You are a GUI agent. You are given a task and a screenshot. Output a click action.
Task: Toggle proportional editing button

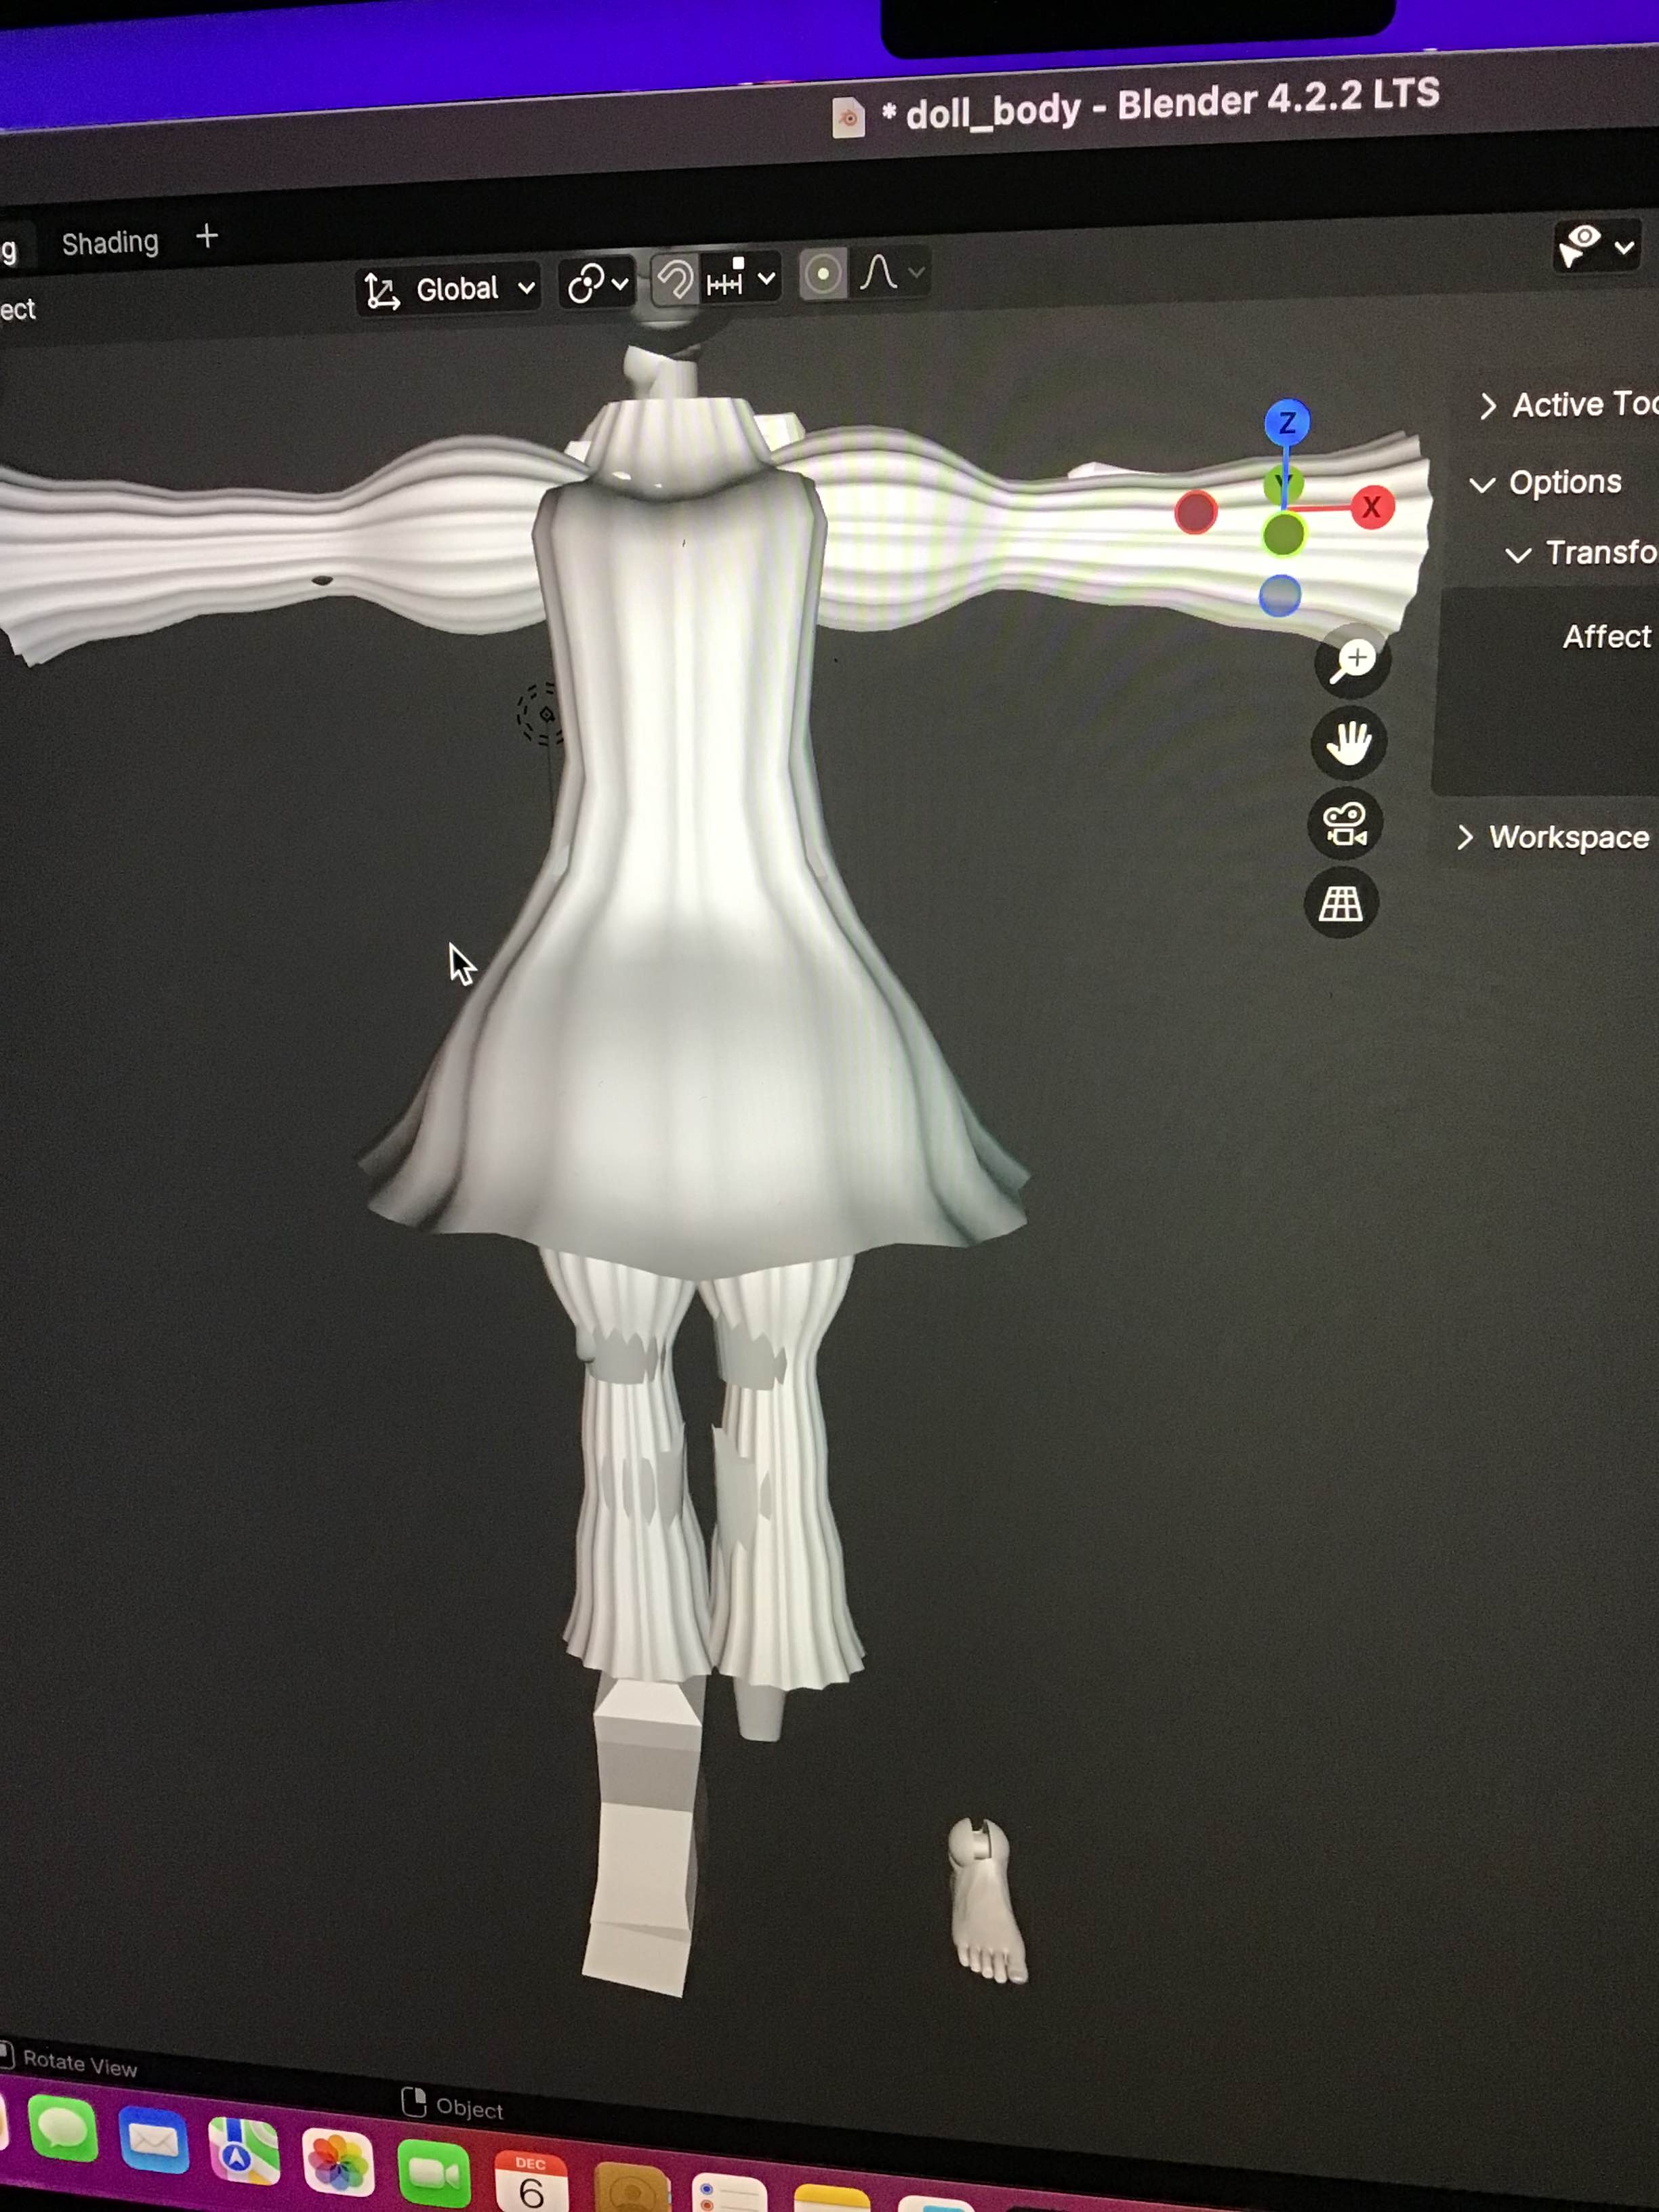(822, 275)
